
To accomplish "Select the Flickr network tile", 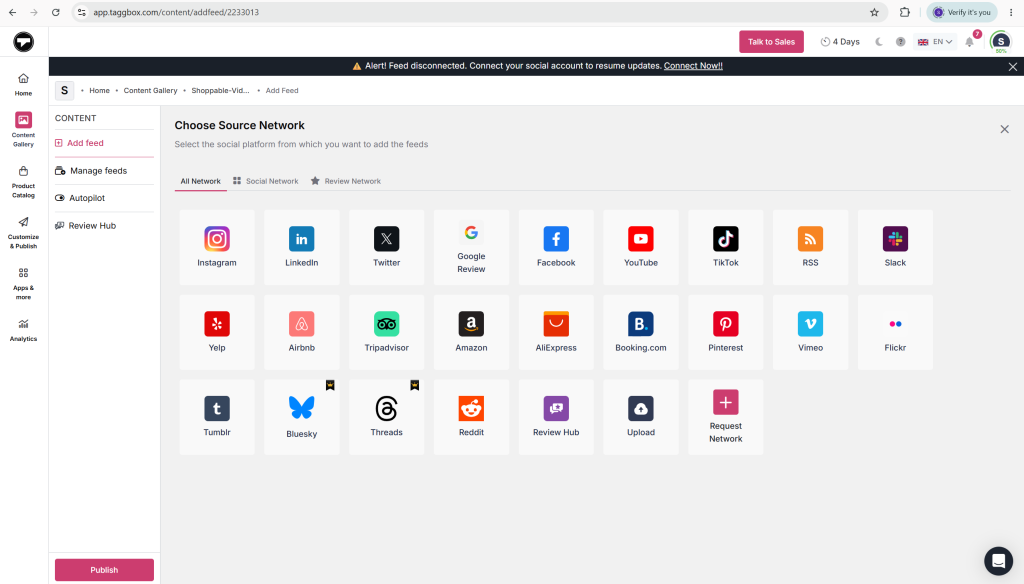I will [x=895, y=332].
